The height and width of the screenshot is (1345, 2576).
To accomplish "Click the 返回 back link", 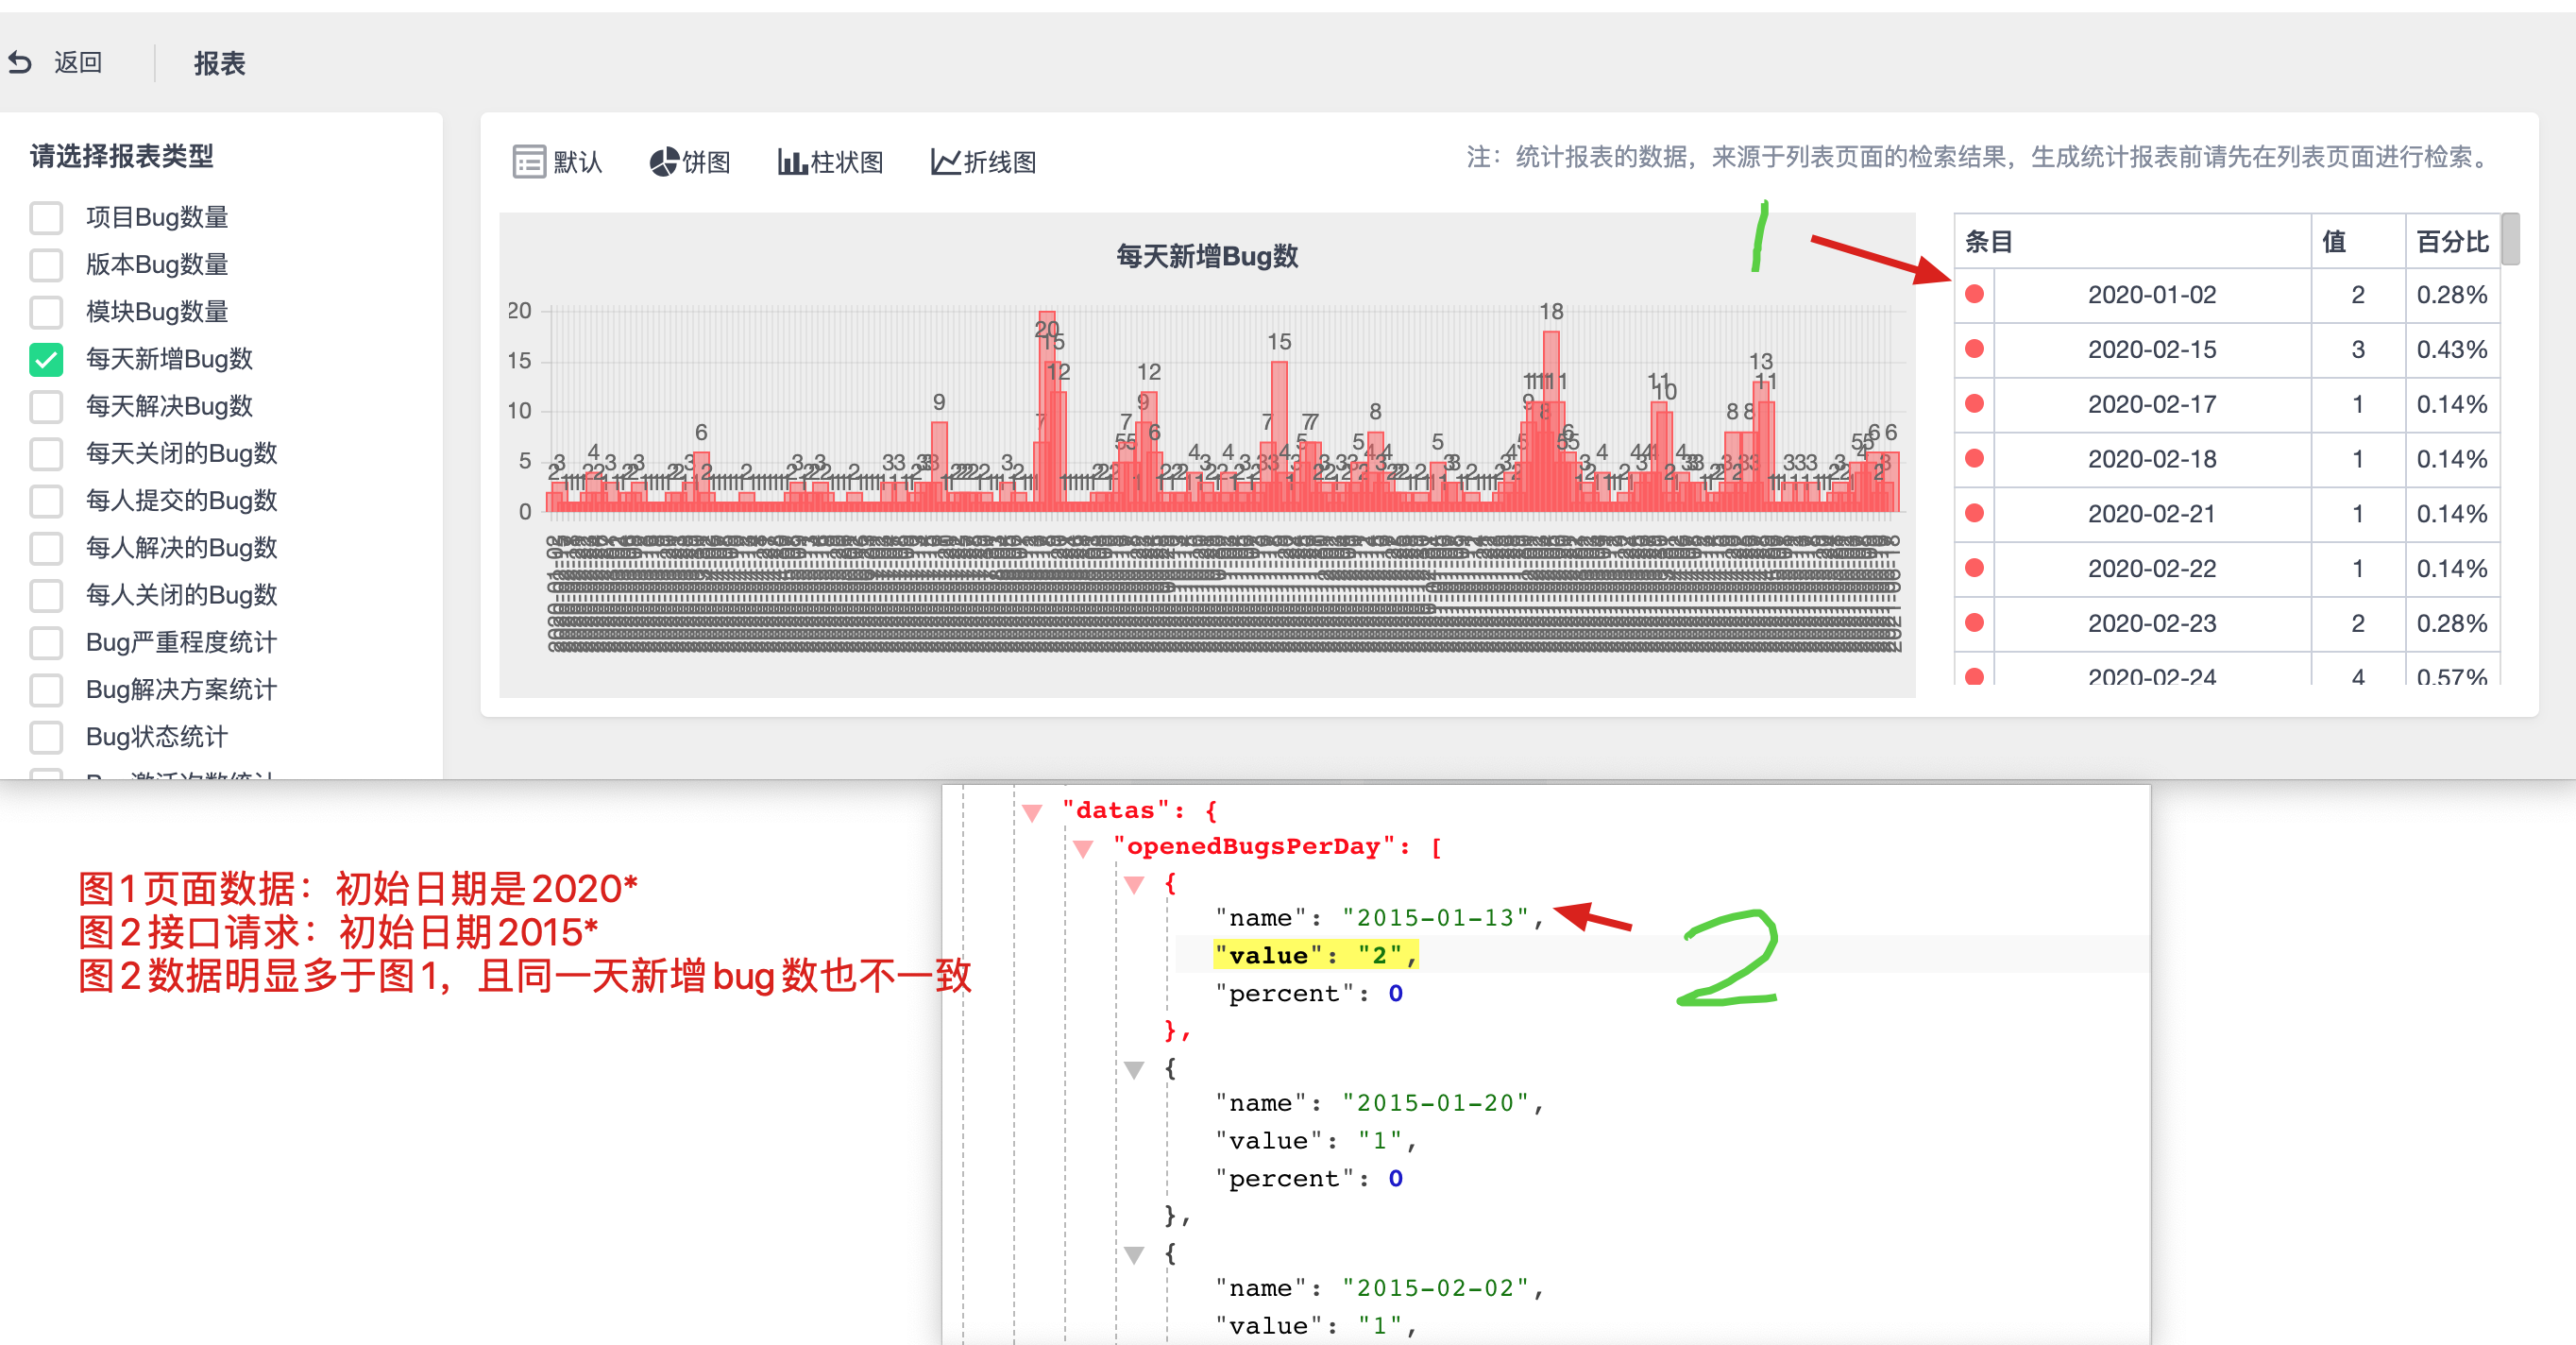I will (78, 63).
